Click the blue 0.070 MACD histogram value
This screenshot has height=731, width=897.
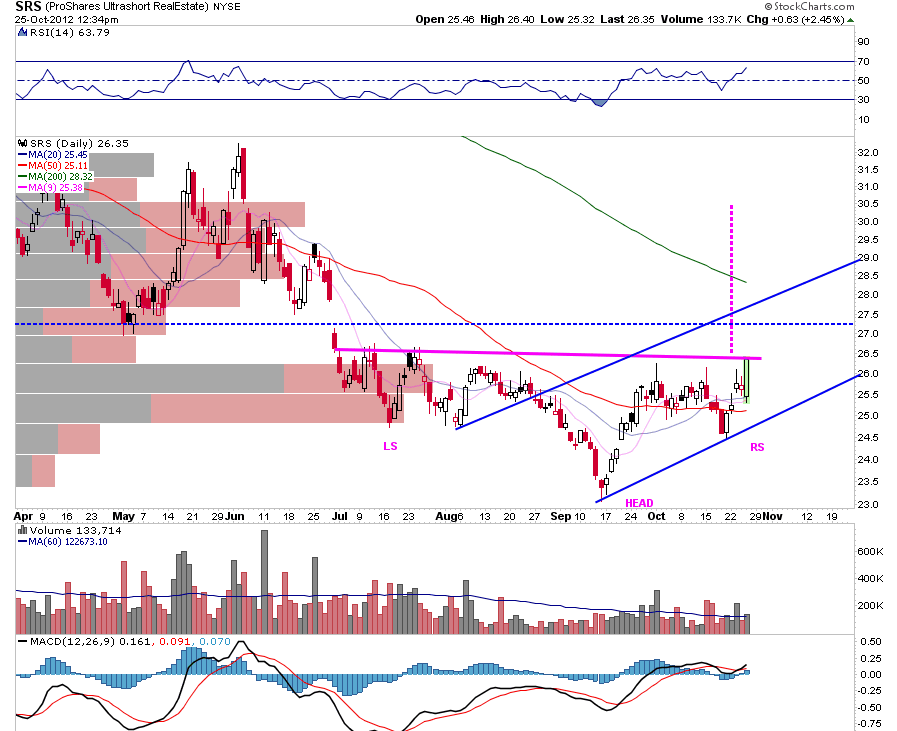coord(215,641)
